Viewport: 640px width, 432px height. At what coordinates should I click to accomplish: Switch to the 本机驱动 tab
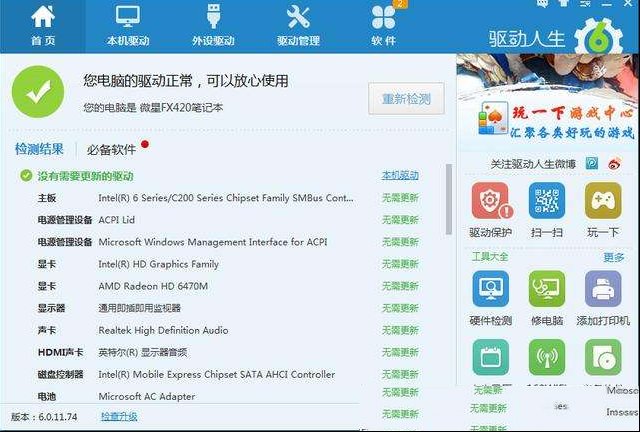(x=128, y=26)
